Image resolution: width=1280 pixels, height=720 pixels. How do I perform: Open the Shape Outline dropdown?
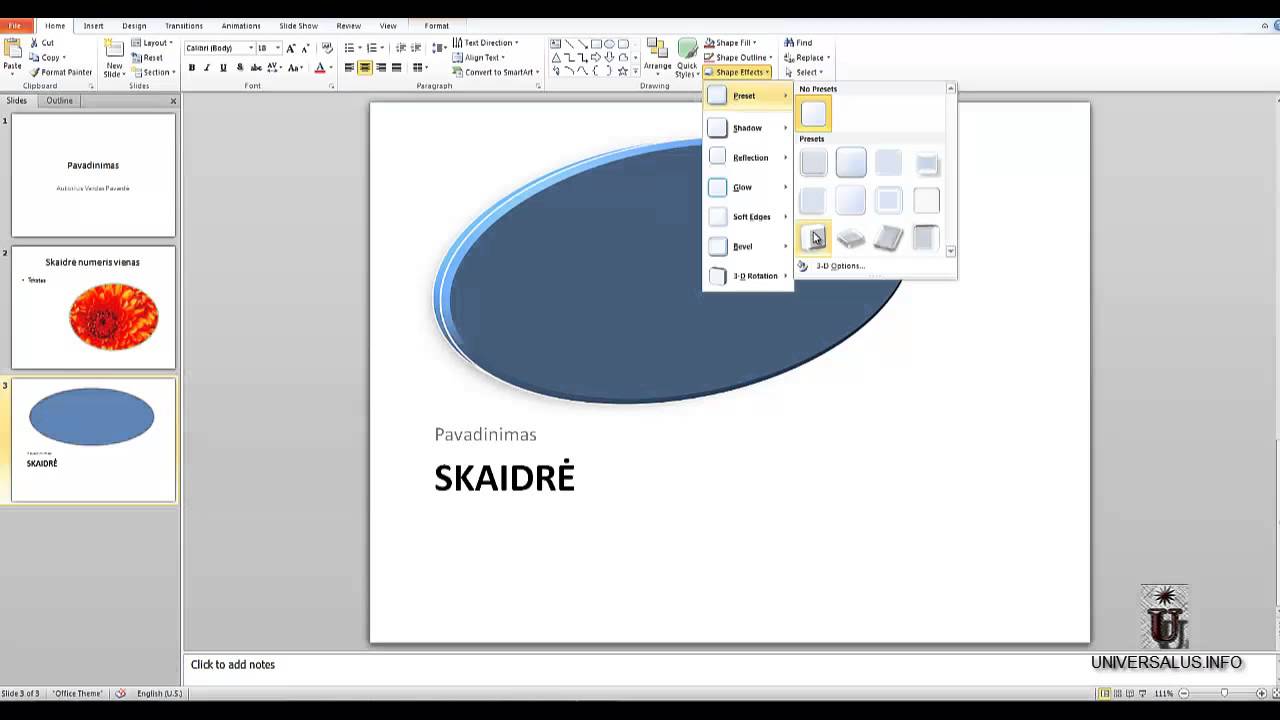738,57
